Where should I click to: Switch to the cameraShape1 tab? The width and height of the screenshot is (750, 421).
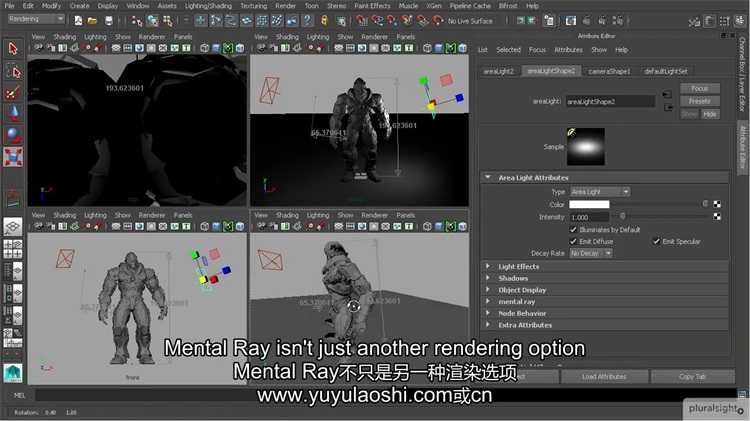(609, 71)
